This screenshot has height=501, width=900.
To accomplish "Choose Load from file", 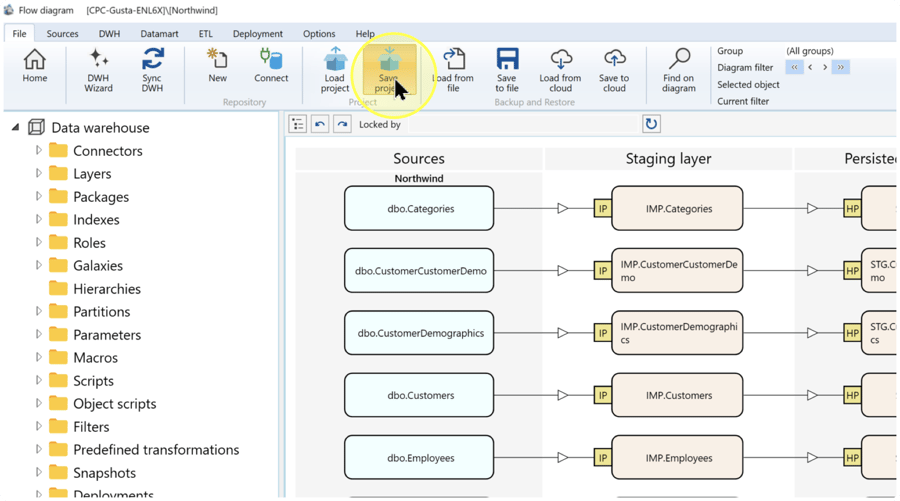I will pos(453,70).
